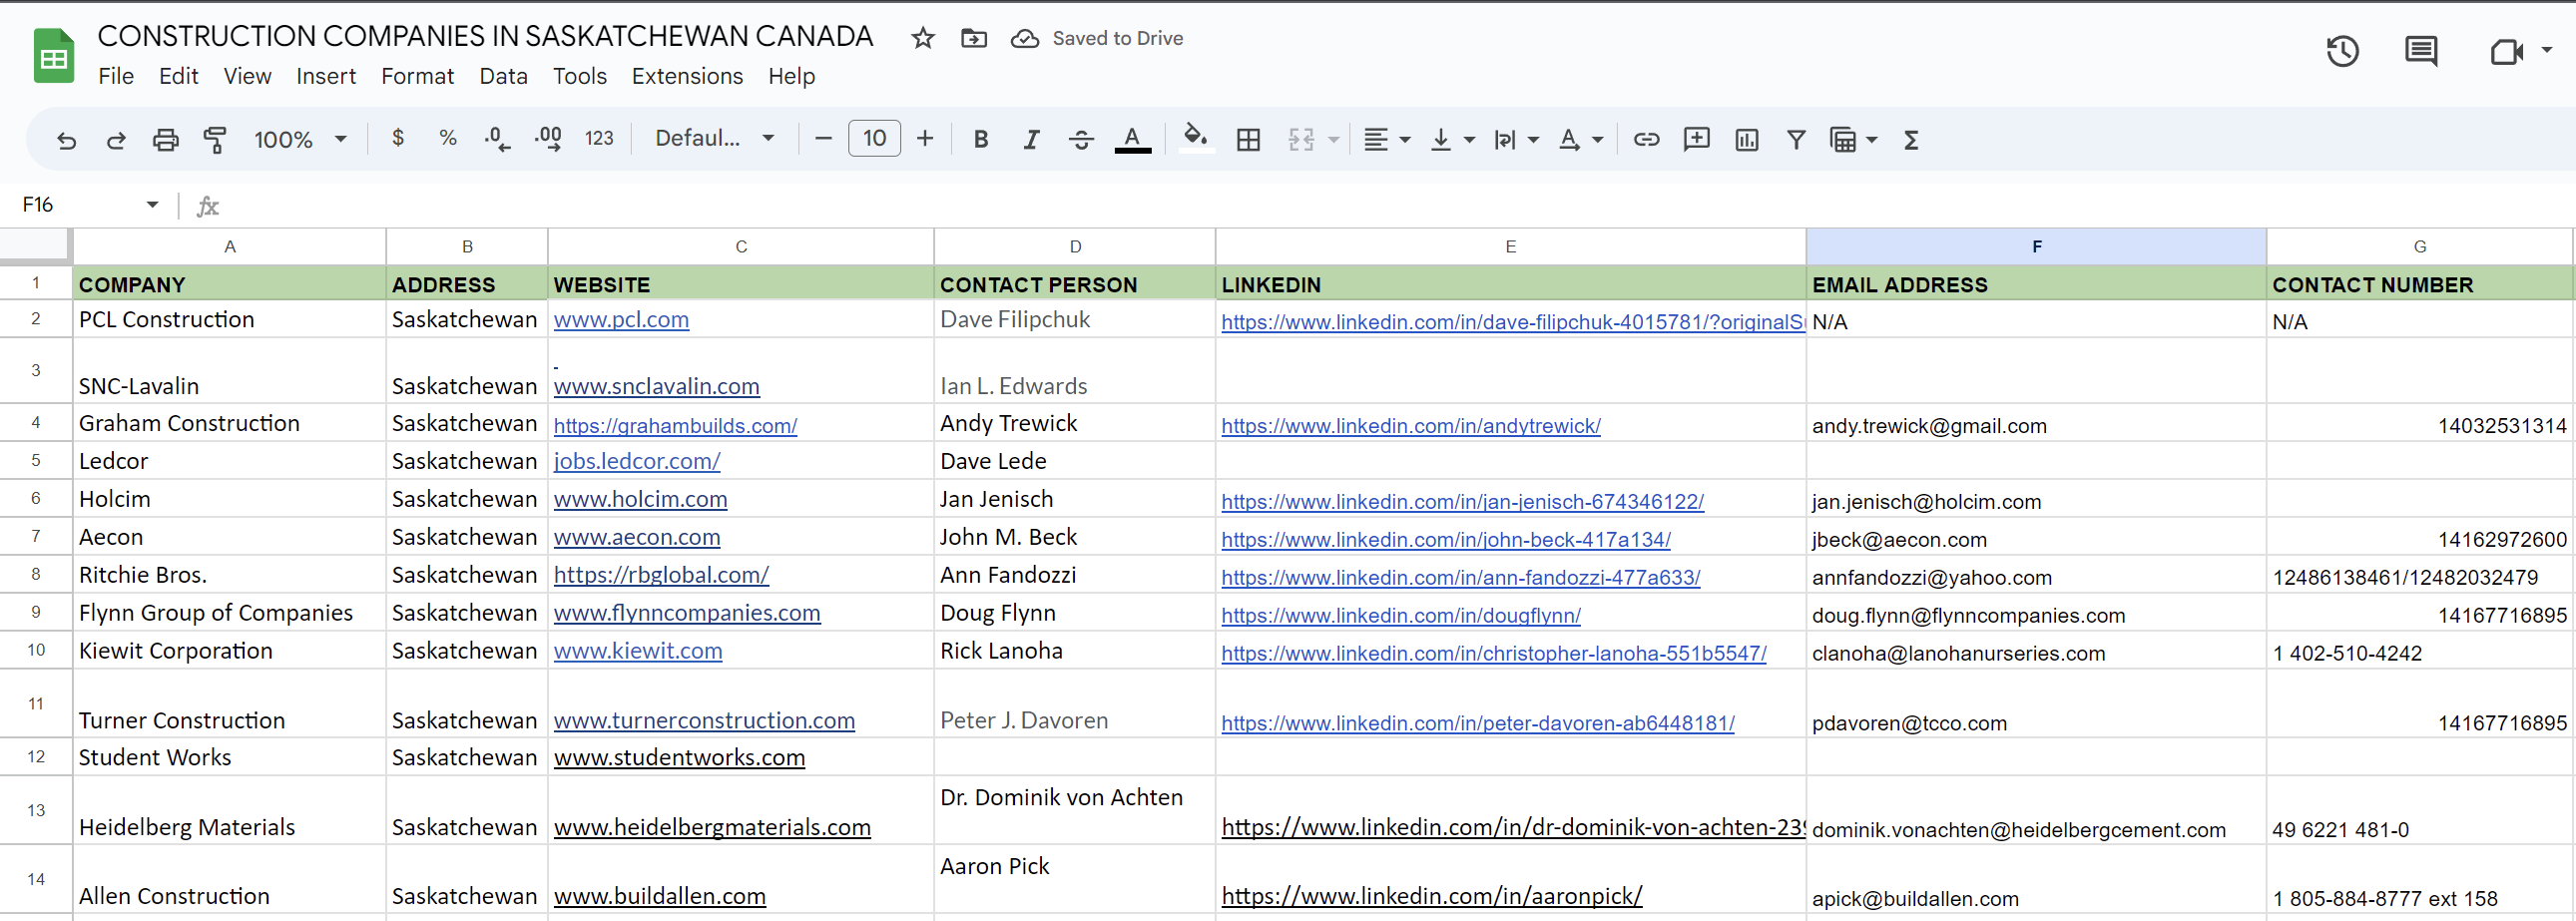Open the www.buildallen.com link
This screenshot has height=921, width=2576.
tap(660, 896)
